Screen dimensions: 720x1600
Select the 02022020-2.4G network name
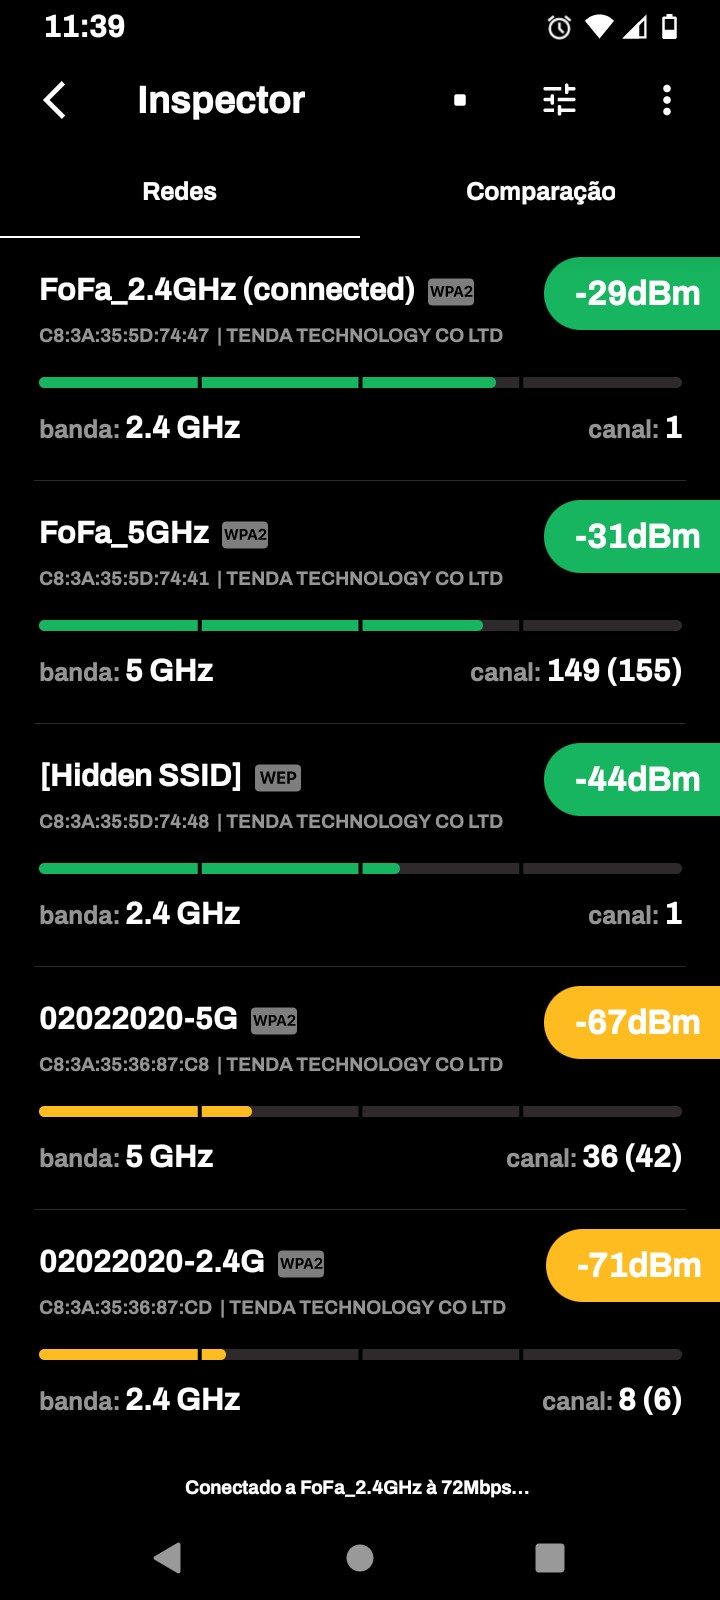[x=152, y=1262]
